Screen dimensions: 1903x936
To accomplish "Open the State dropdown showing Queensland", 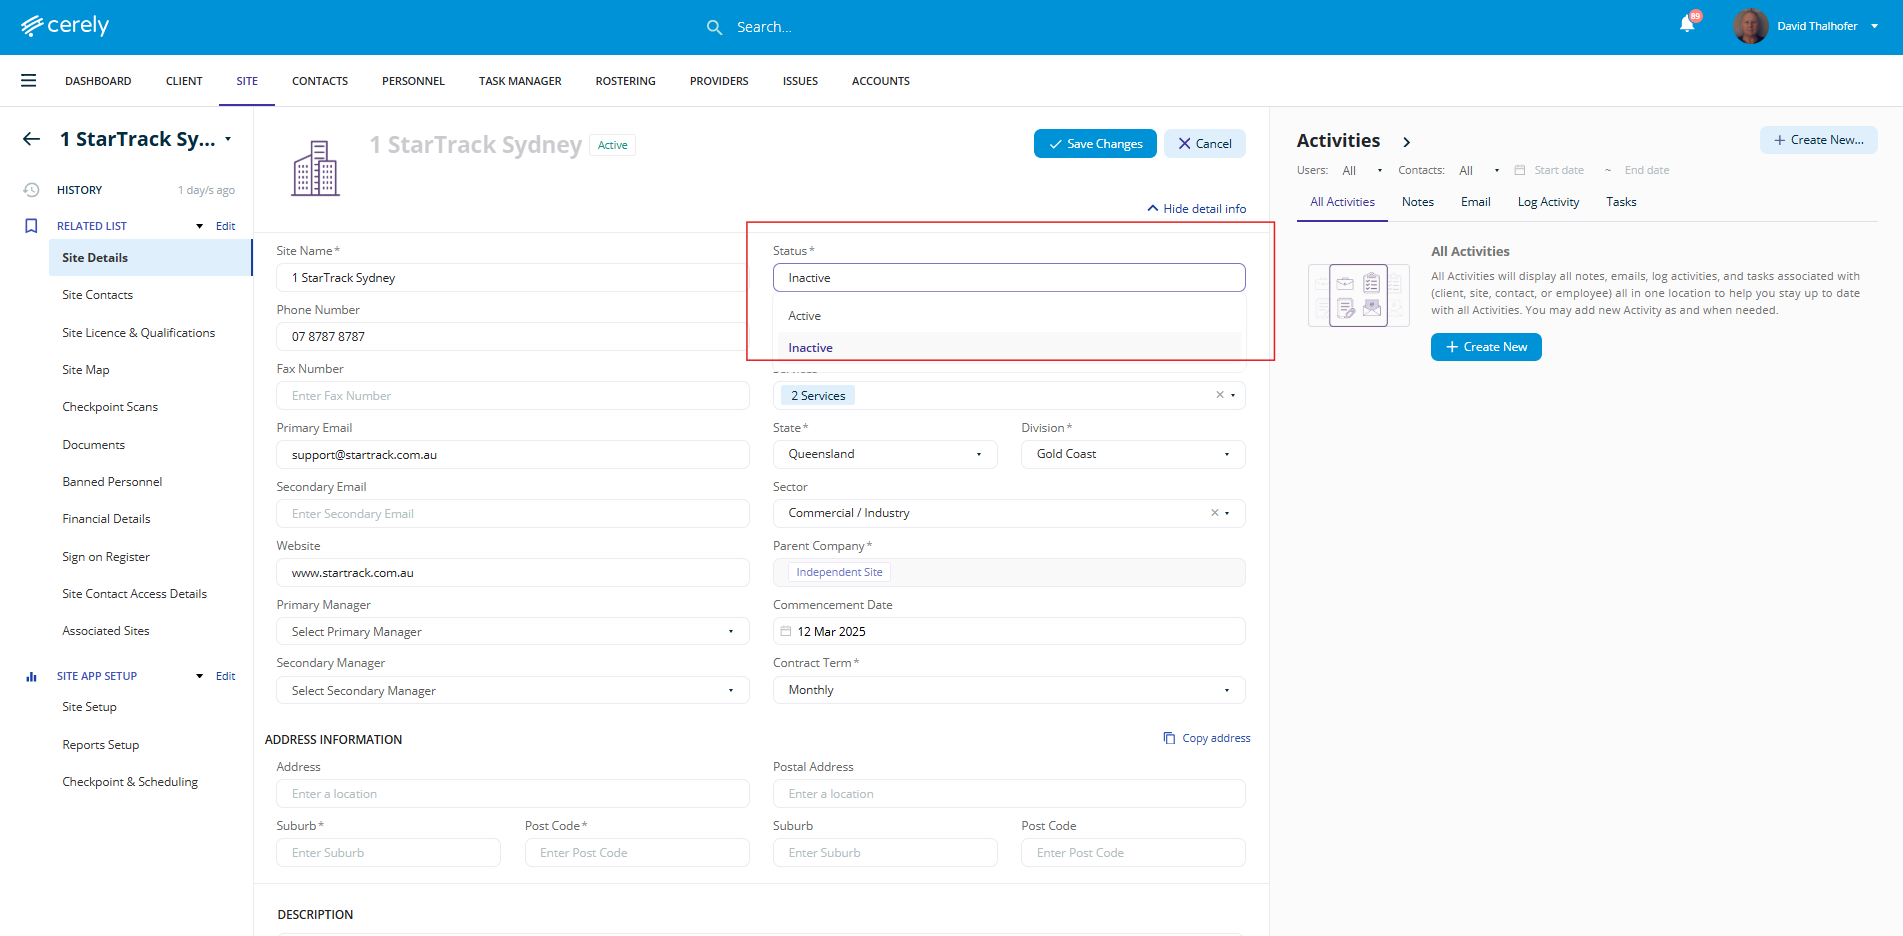I will coord(884,454).
